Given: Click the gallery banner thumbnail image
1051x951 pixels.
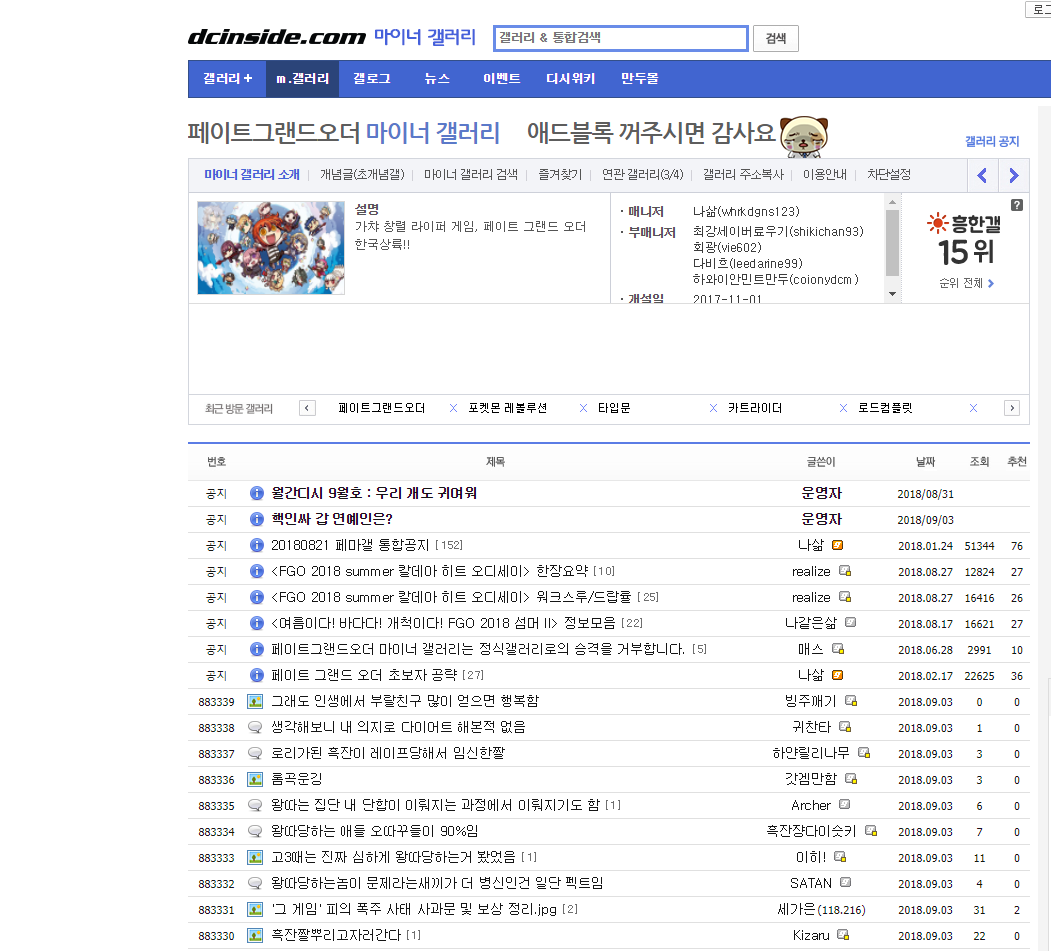Looking at the screenshot, I should 270,247.
